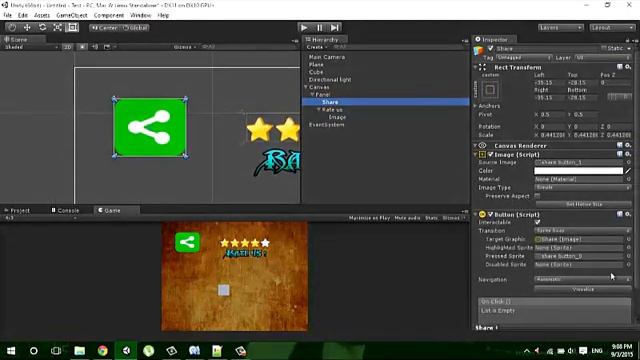Select the Rotate tool
The height and width of the screenshot is (360, 640).
pyautogui.click(x=42, y=27)
